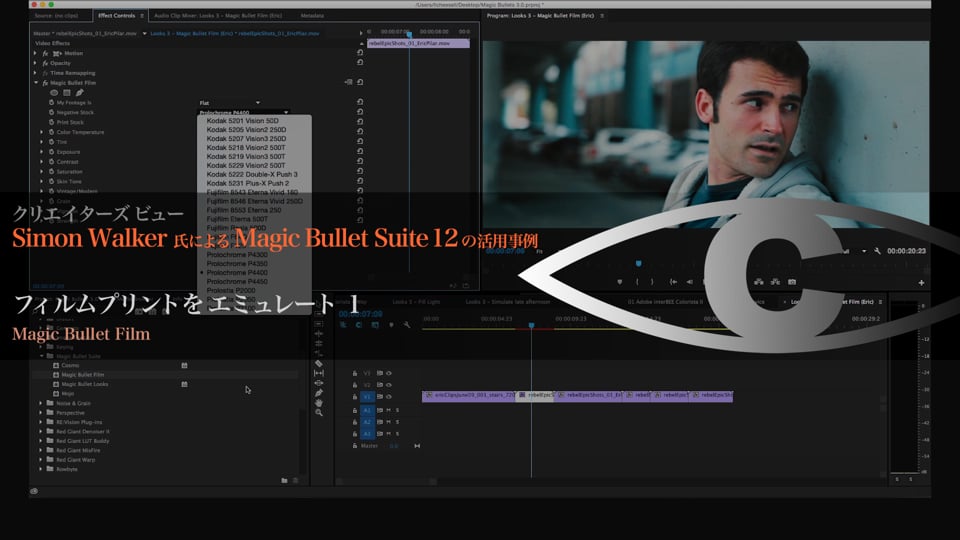Click Export Frame camera icon in Program monitor
960x540 pixels.
(x=792, y=282)
